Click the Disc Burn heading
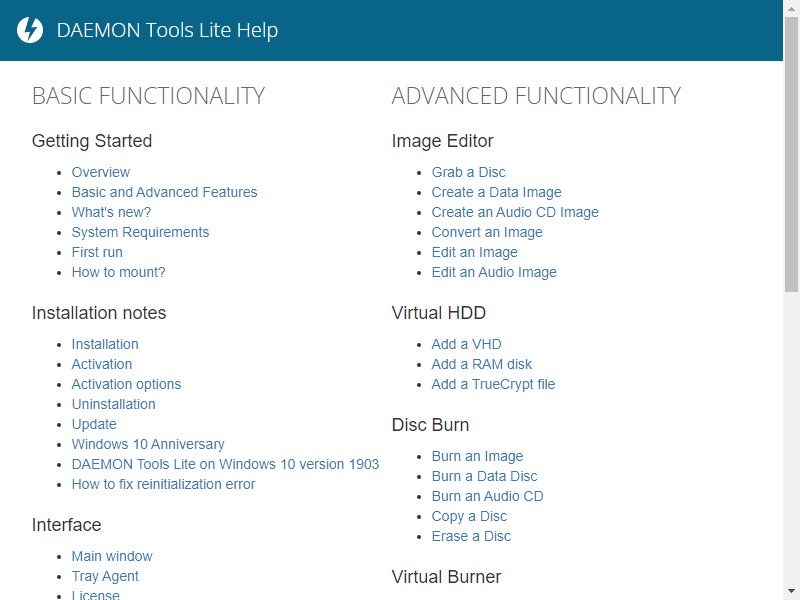The image size is (800, 600). (x=430, y=425)
